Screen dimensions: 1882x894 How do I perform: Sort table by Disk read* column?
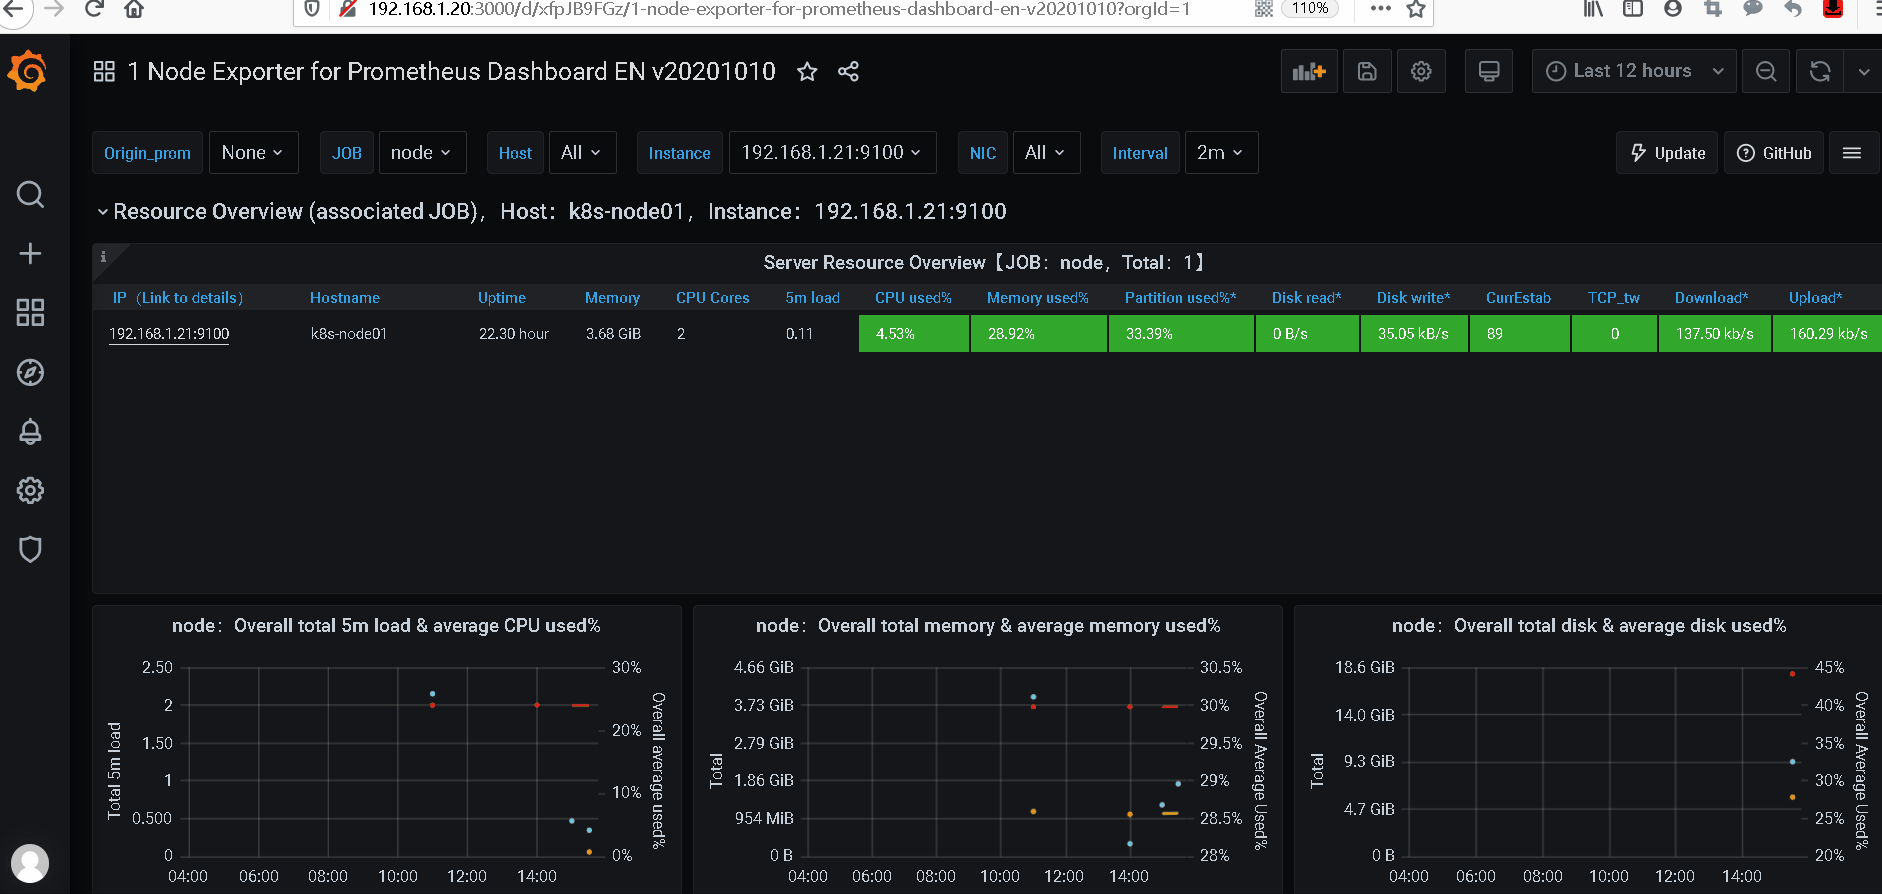coord(1307,298)
